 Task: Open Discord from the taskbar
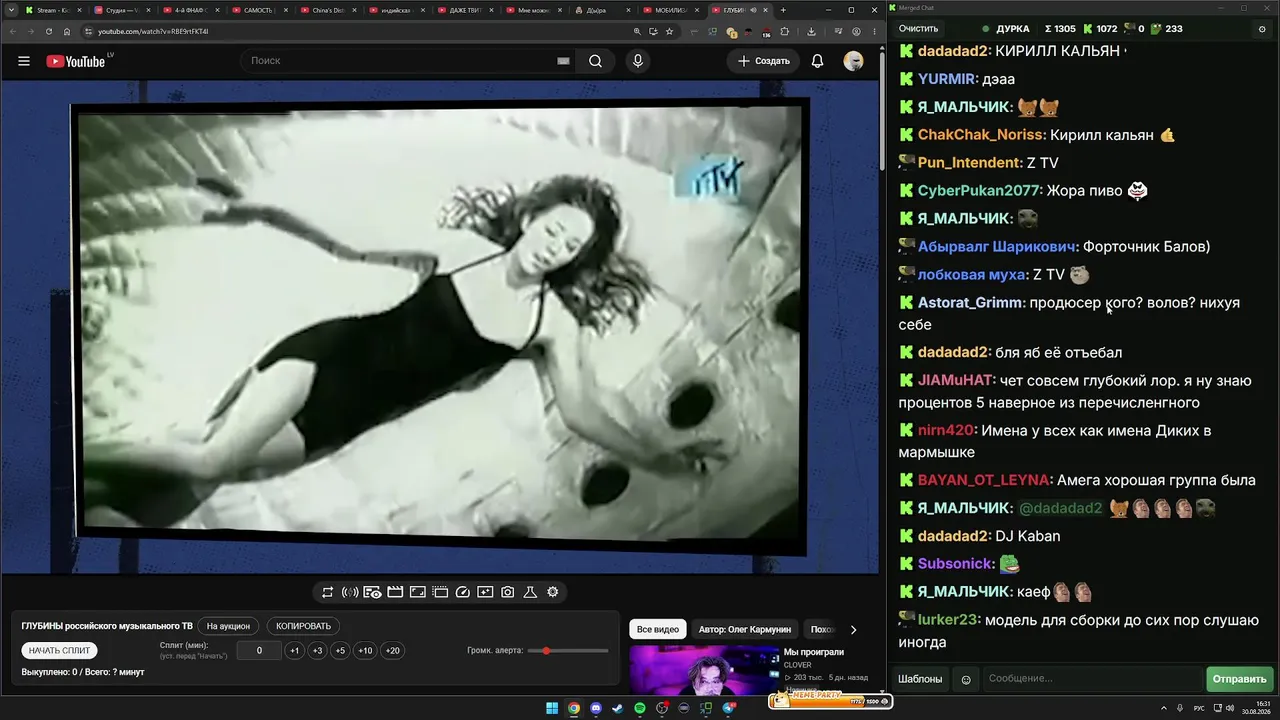[x=596, y=709]
